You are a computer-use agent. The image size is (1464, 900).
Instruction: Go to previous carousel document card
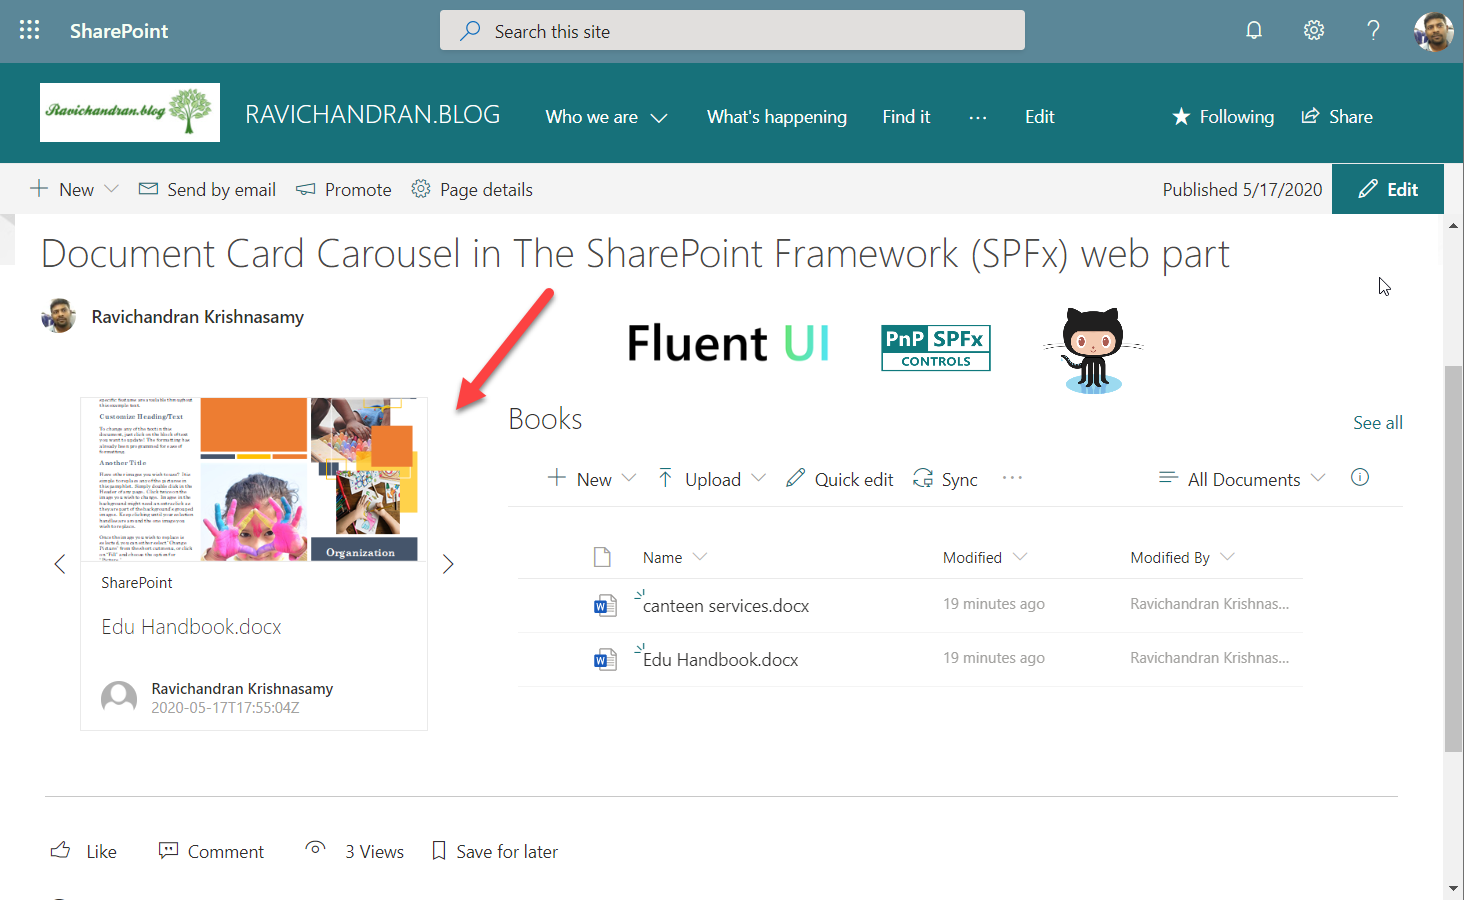point(60,564)
